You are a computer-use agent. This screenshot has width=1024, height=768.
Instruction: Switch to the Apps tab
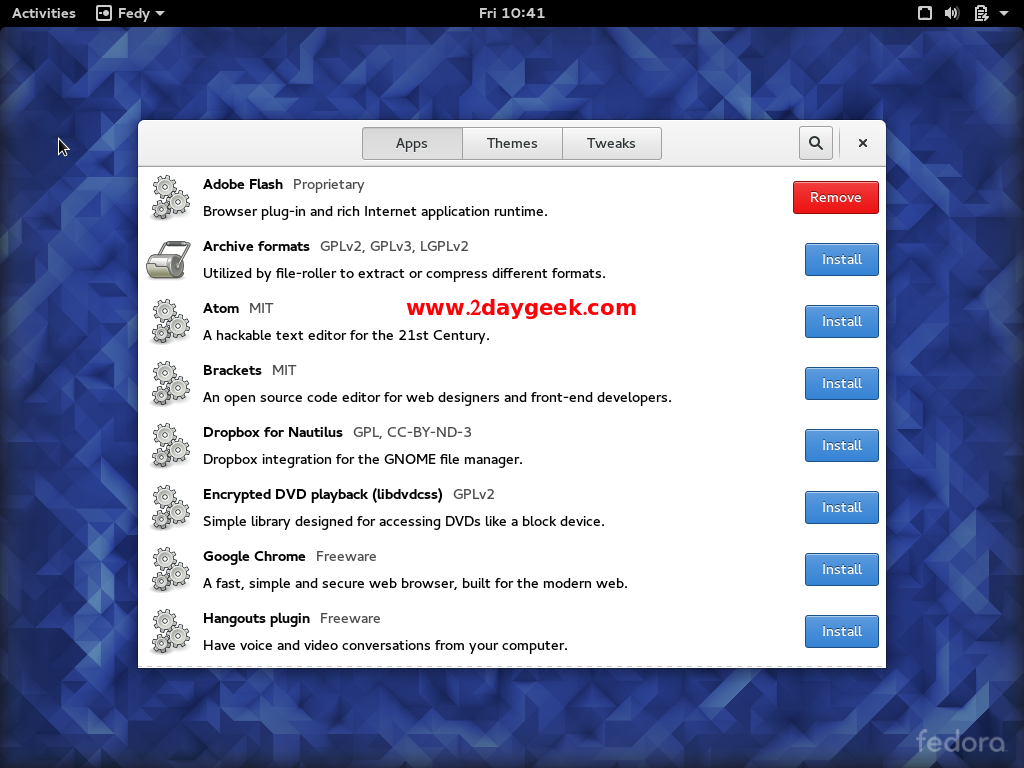(412, 143)
